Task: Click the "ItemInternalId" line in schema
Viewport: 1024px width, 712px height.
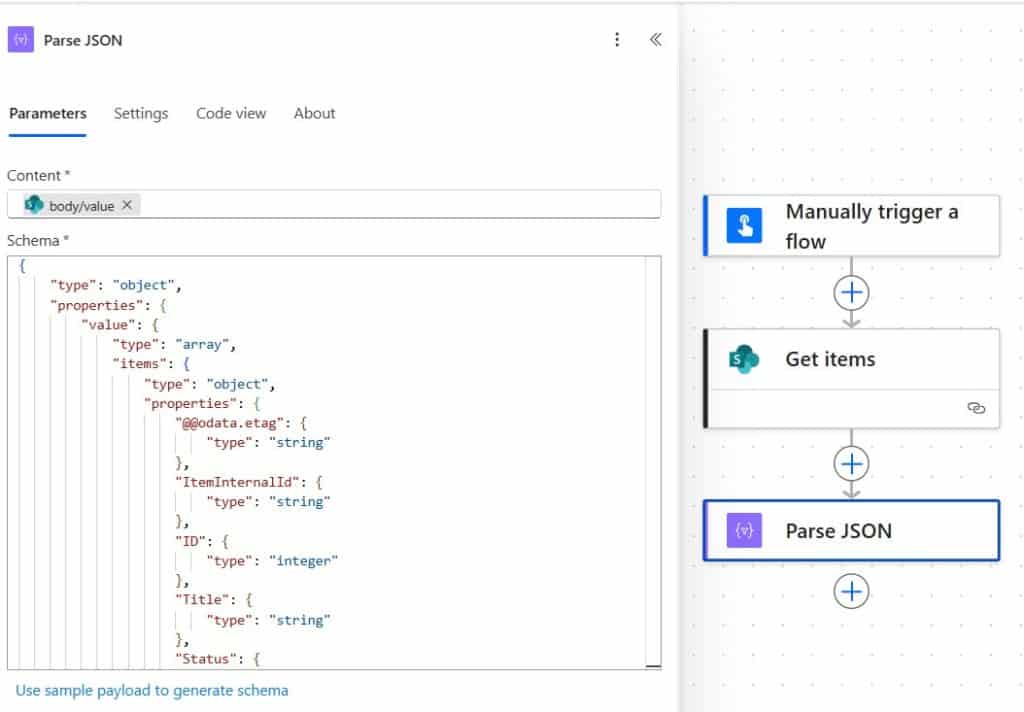Action: pyautogui.click(x=249, y=482)
